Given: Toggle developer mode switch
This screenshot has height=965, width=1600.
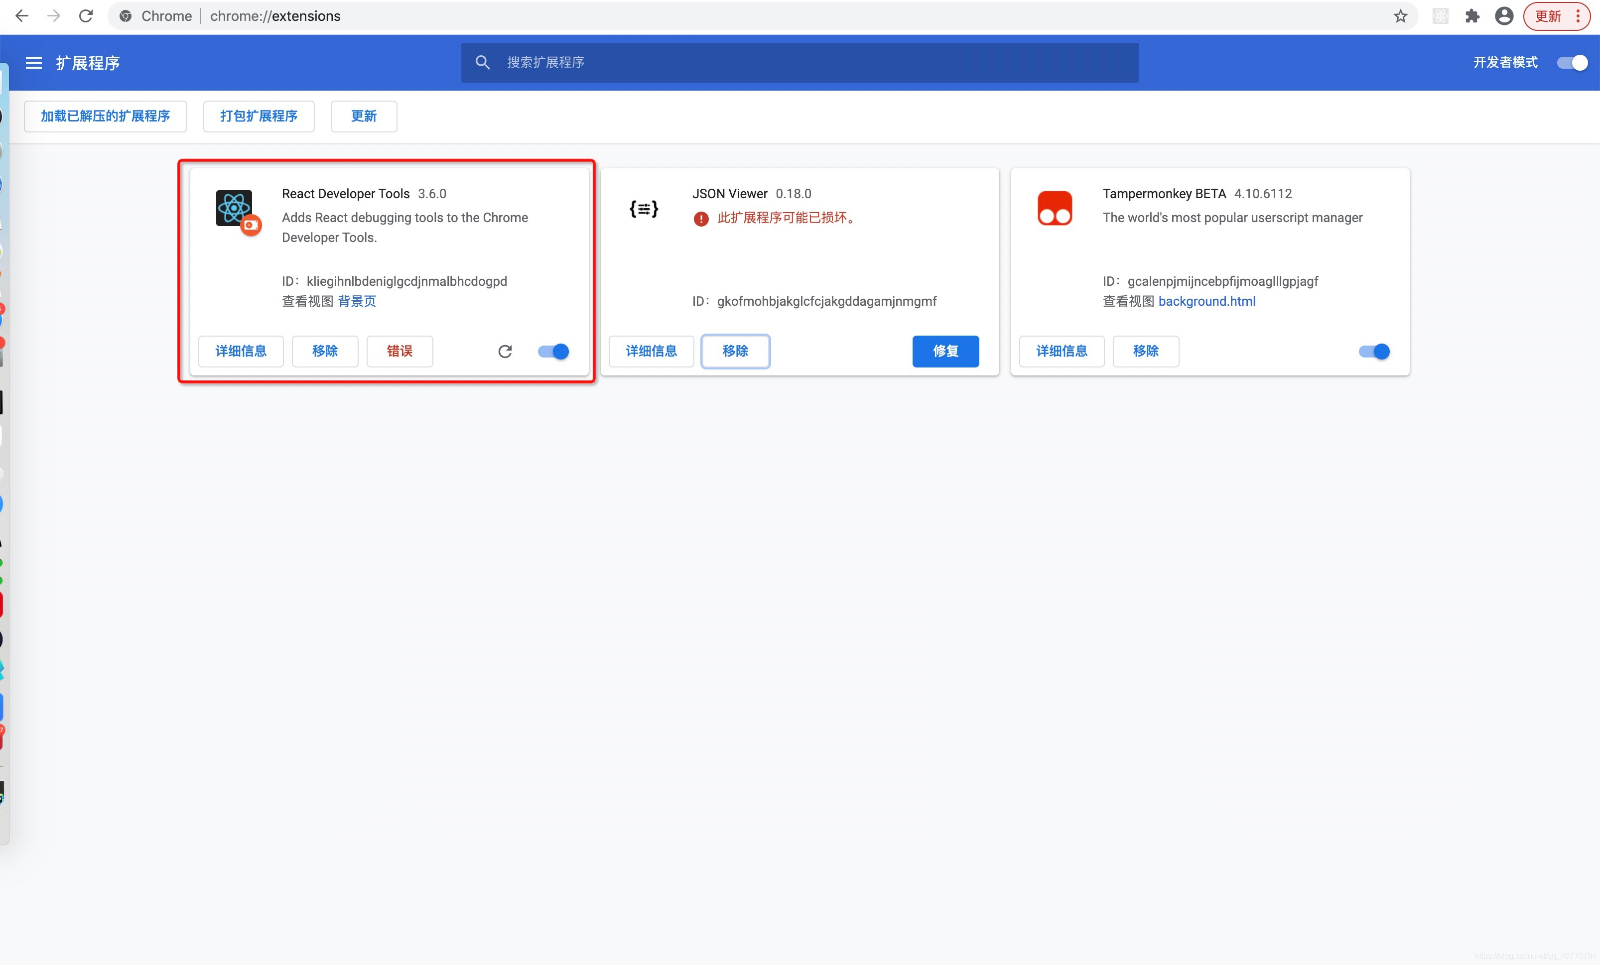Looking at the screenshot, I should click(1572, 63).
